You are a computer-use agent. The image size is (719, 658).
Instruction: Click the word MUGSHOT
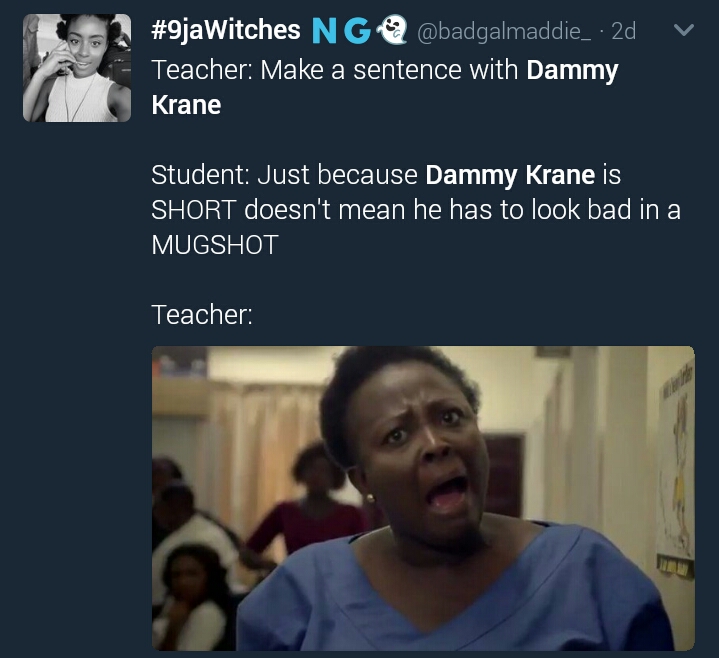215,245
